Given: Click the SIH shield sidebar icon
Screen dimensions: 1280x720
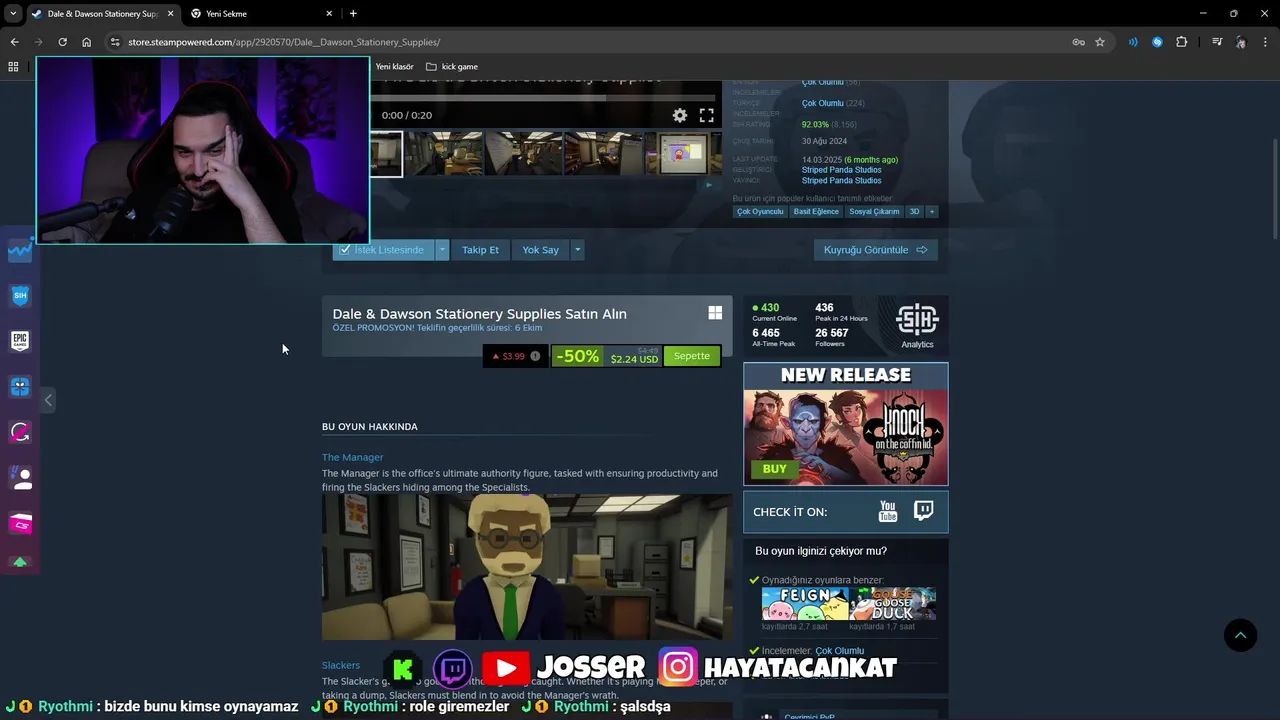Looking at the screenshot, I should tap(20, 296).
